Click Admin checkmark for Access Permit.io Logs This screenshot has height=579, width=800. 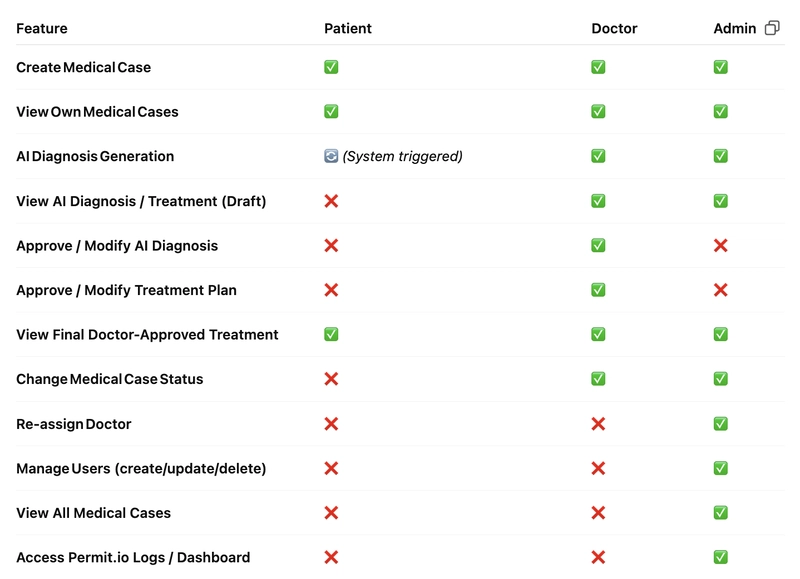point(720,557)
